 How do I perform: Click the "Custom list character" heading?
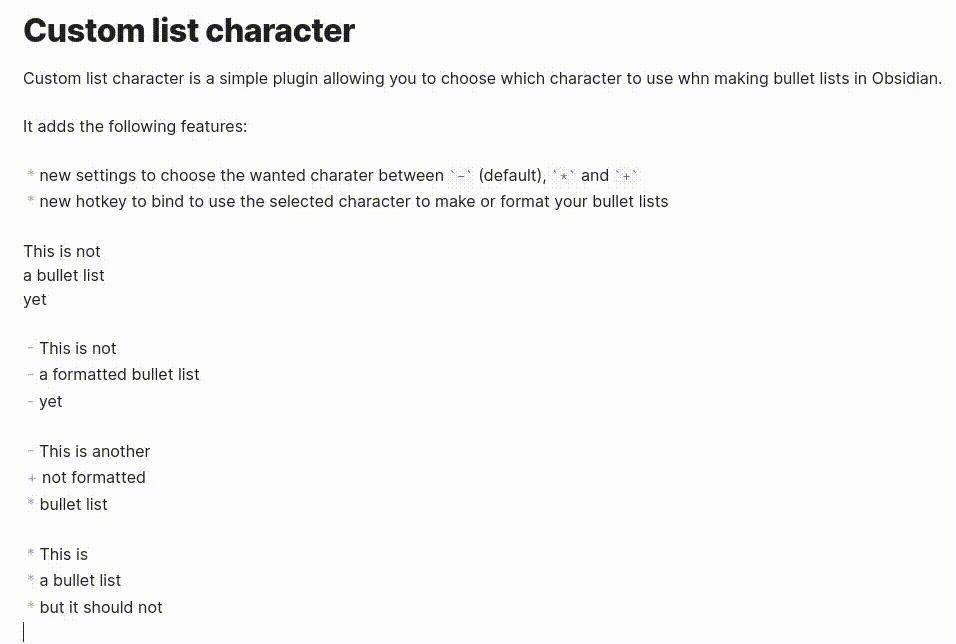click(x=188, y=31)
